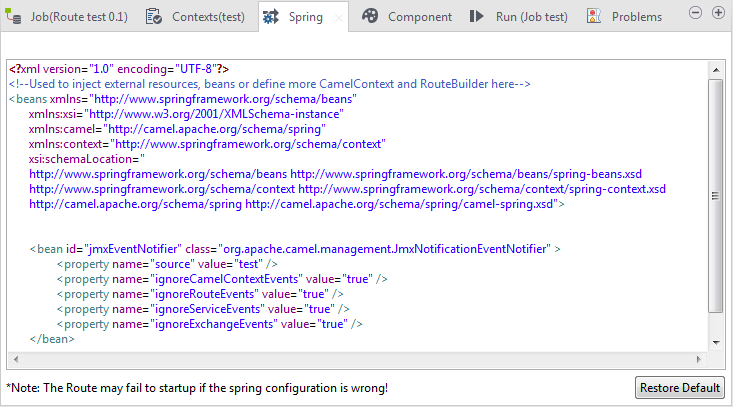The height and width of the screenshot is (407, 733).
Task: Click the Run (Job test) play icon
Action: [x=477, y=16]
